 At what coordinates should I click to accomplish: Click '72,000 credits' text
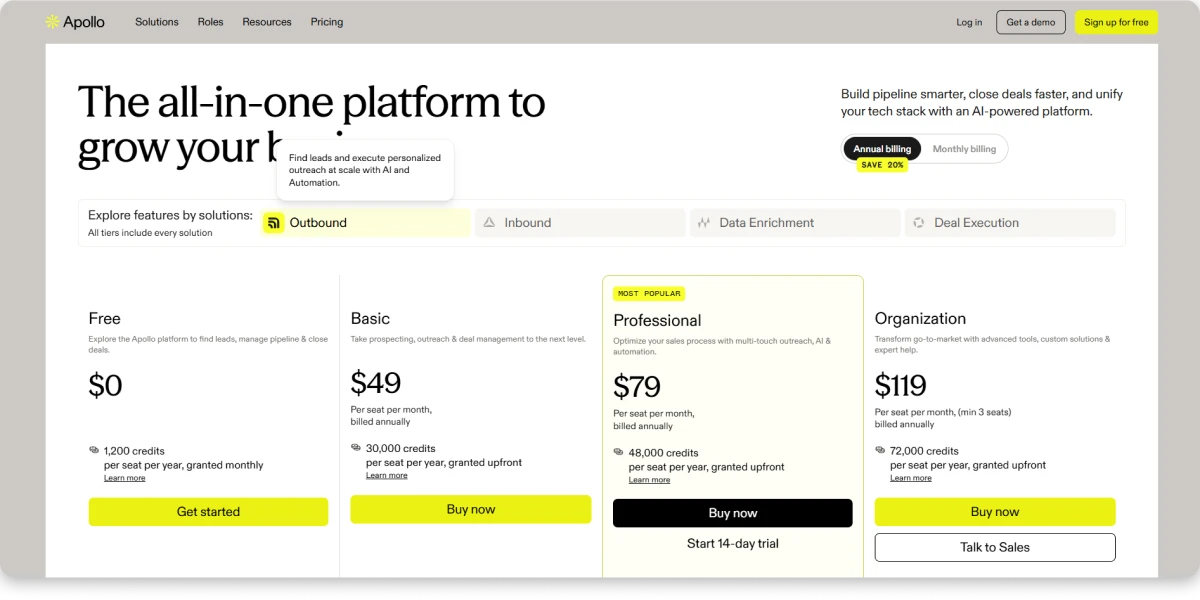click(x=925, y=451)
